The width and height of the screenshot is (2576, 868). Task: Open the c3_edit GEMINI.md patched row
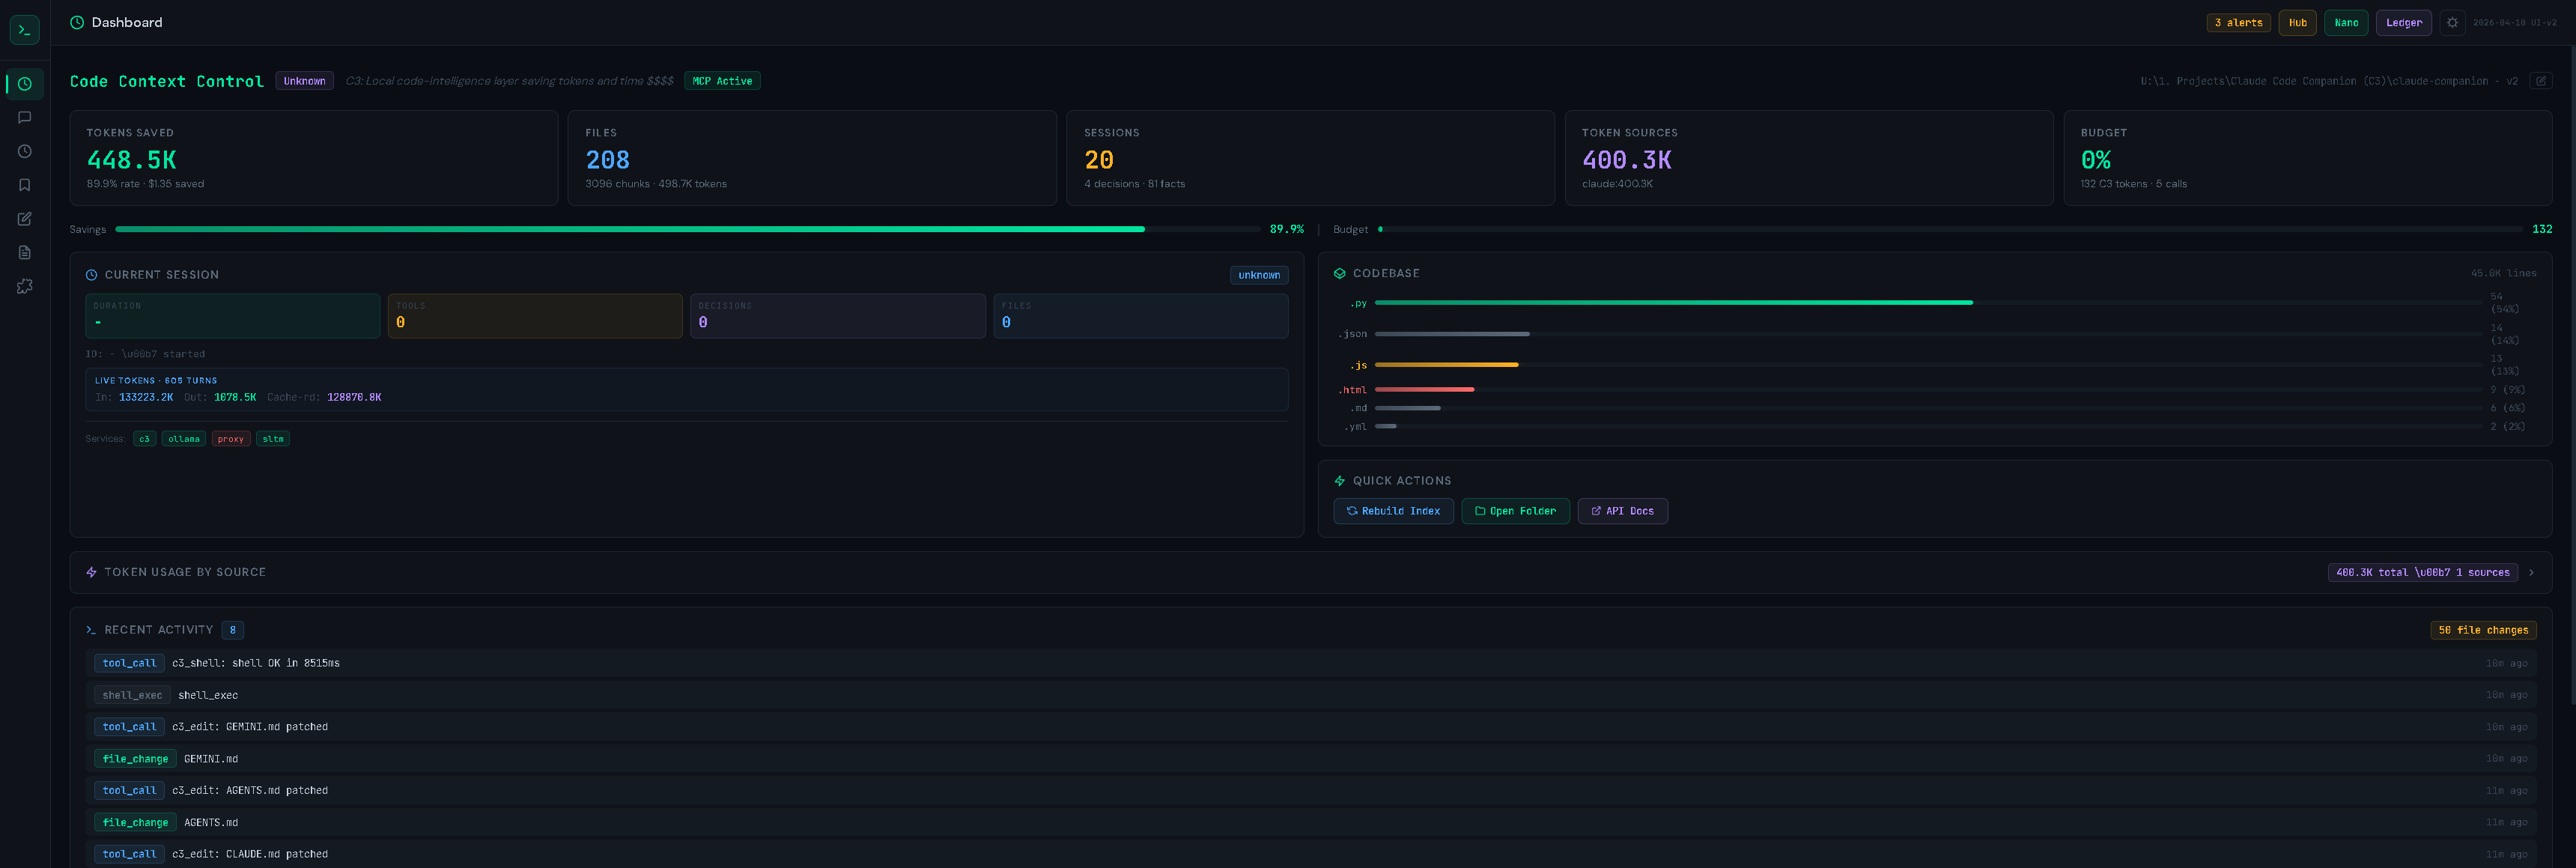coord(1311,727)
